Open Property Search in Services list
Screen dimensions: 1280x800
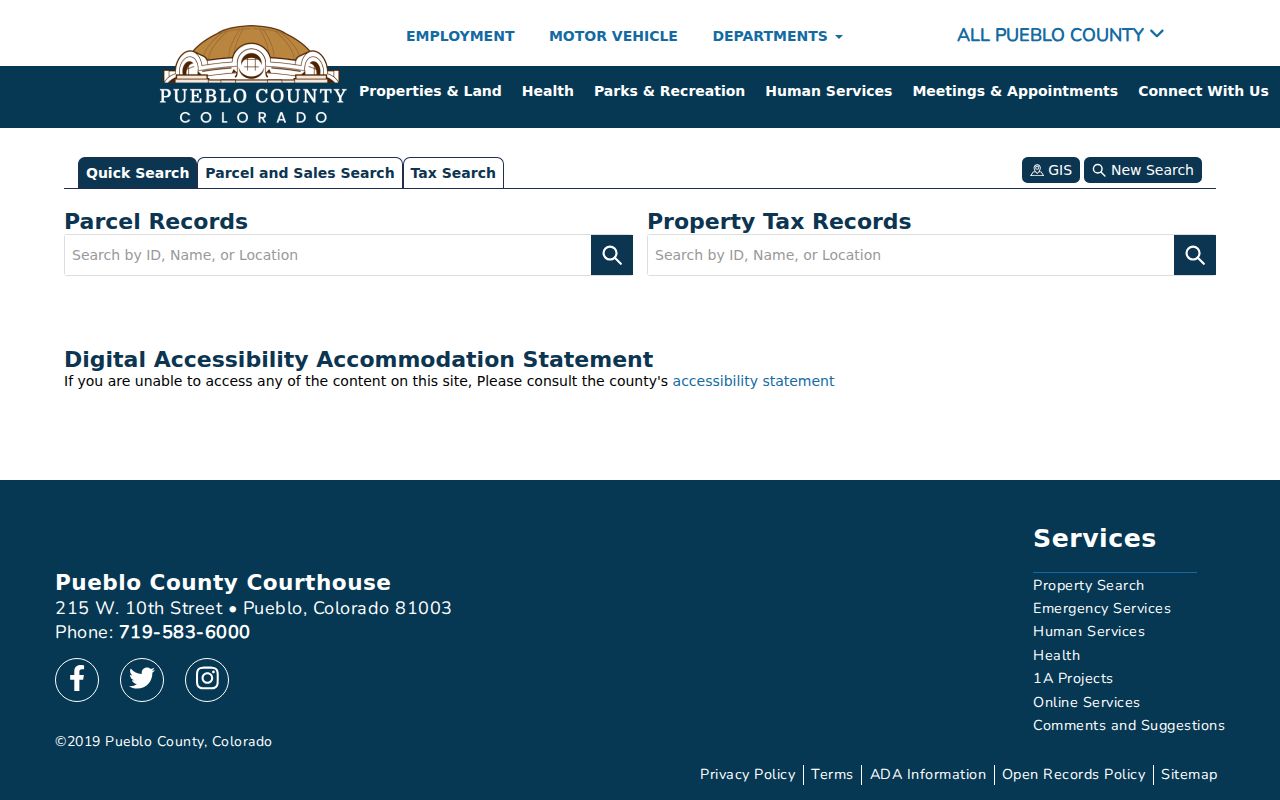[1088, 585]
